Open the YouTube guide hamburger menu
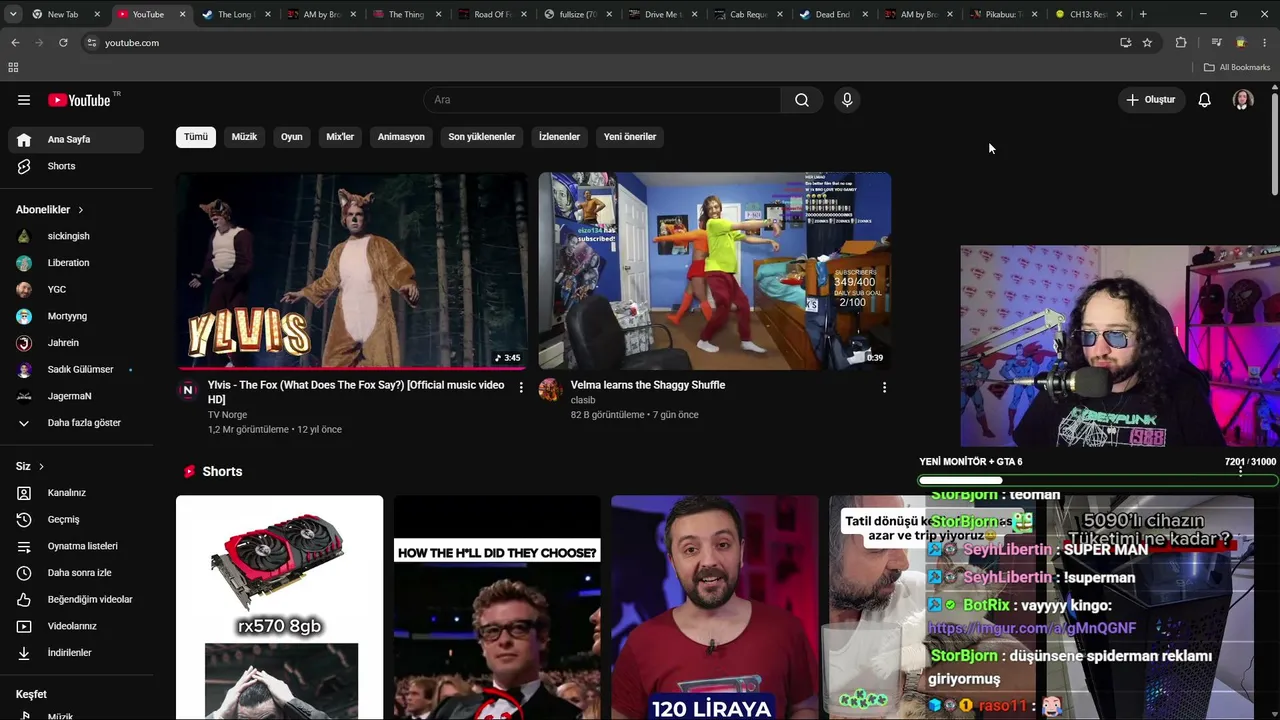 click(x=24, y=100)
